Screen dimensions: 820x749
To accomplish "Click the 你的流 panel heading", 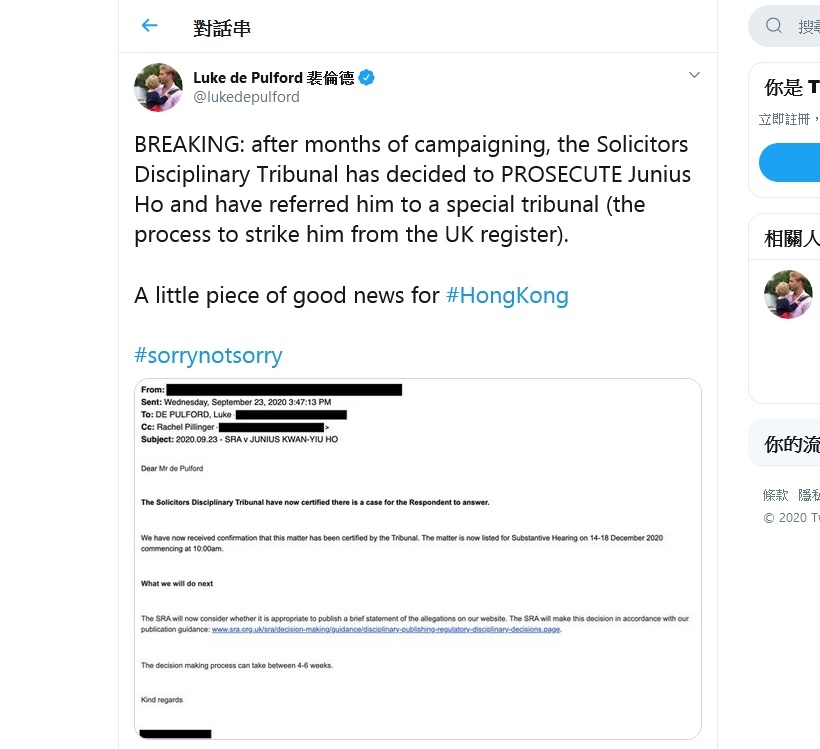I will point(791,445).
